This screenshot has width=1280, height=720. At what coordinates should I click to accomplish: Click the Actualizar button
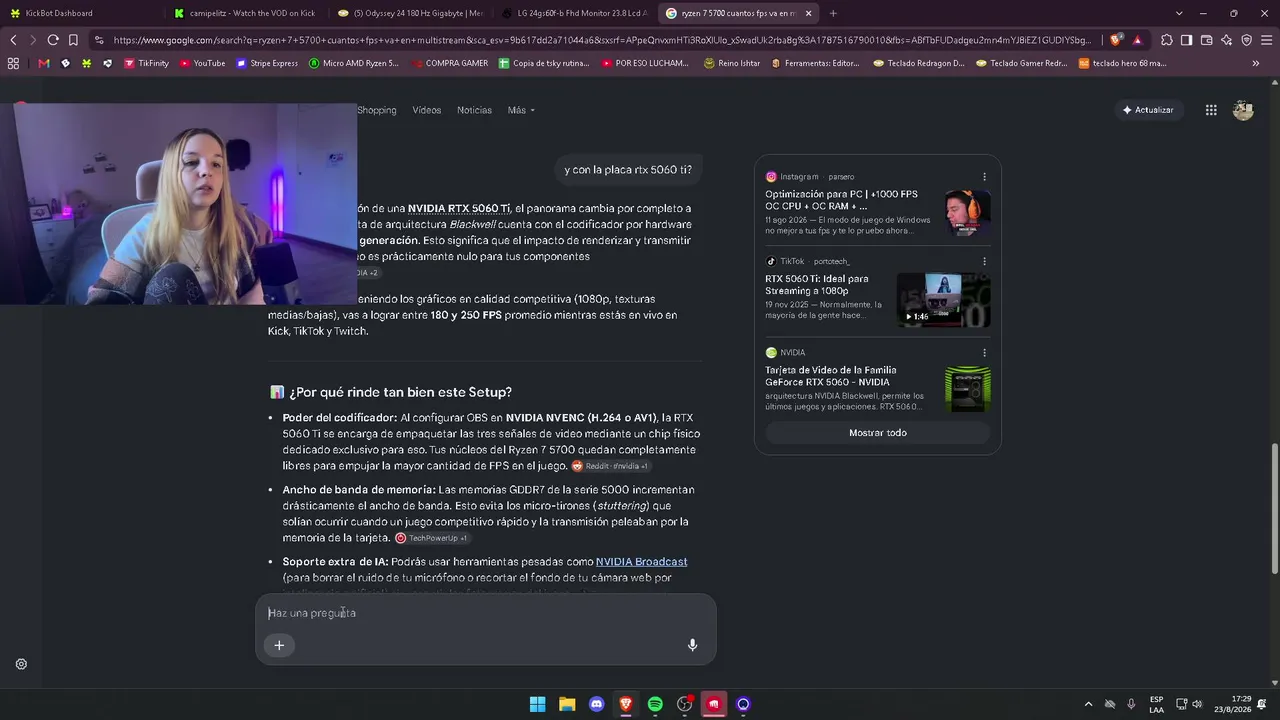click(1148, 110)
